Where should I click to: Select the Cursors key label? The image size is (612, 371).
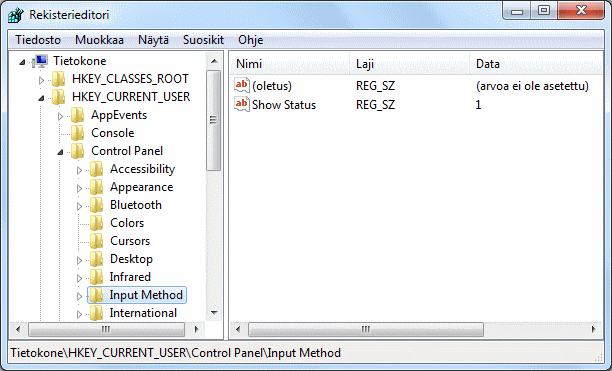point(130,241)
